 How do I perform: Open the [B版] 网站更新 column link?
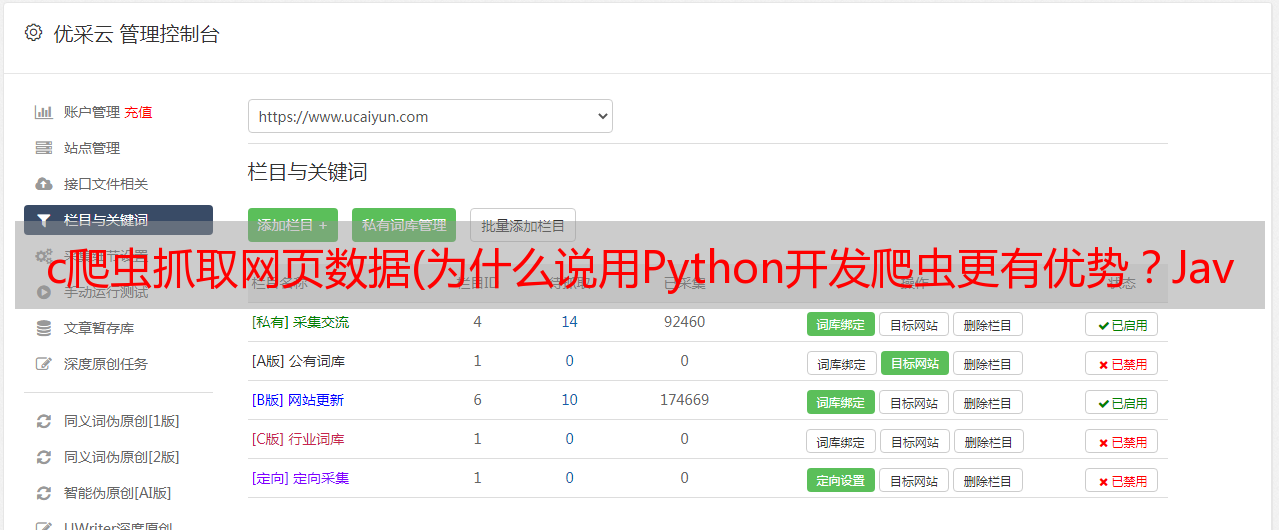coord(298,400)
